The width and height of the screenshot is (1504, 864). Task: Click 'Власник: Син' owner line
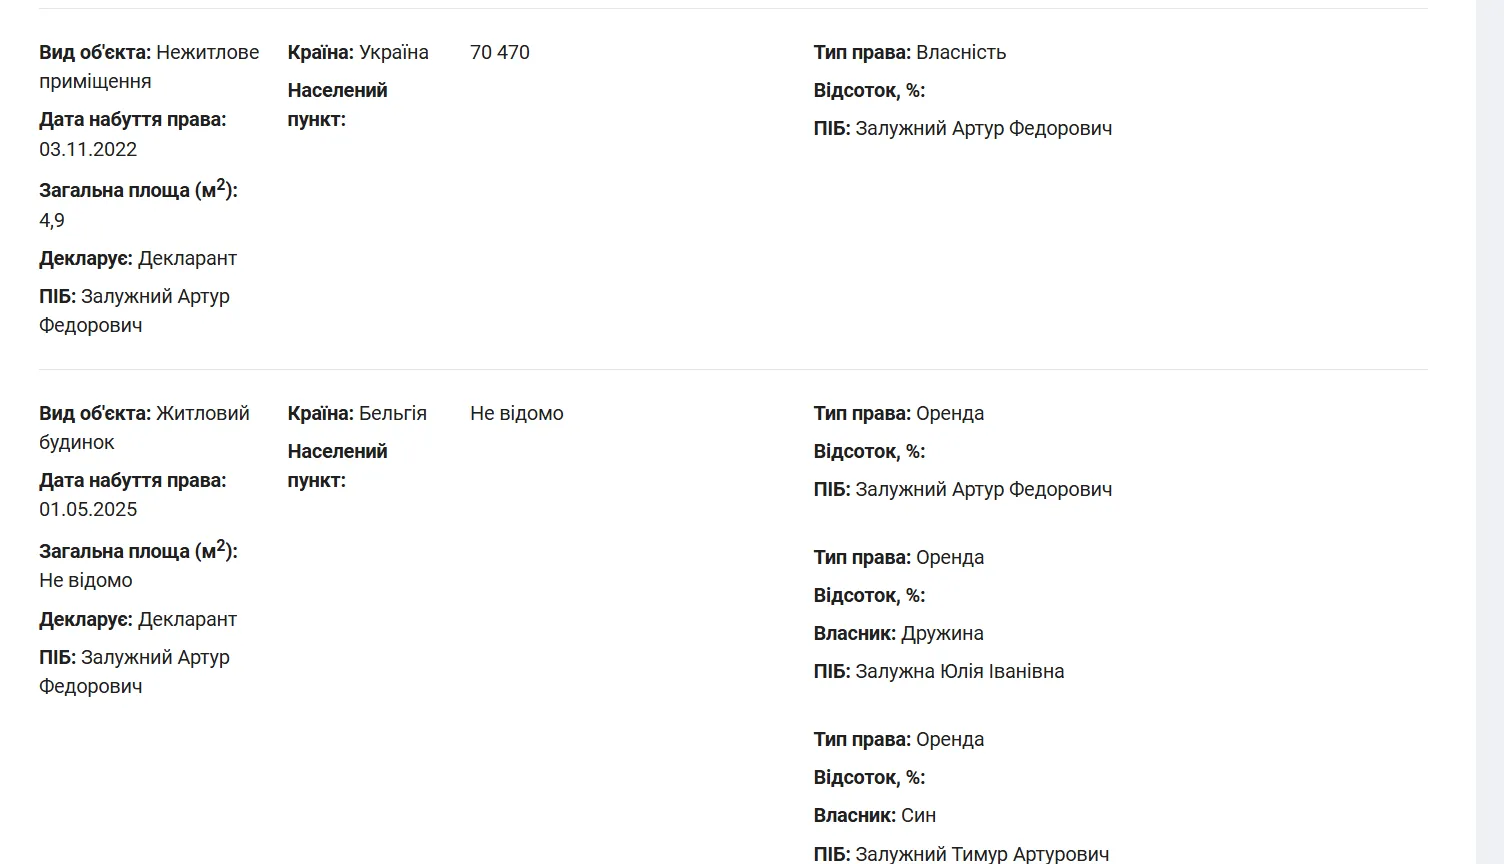click(874, 815)
